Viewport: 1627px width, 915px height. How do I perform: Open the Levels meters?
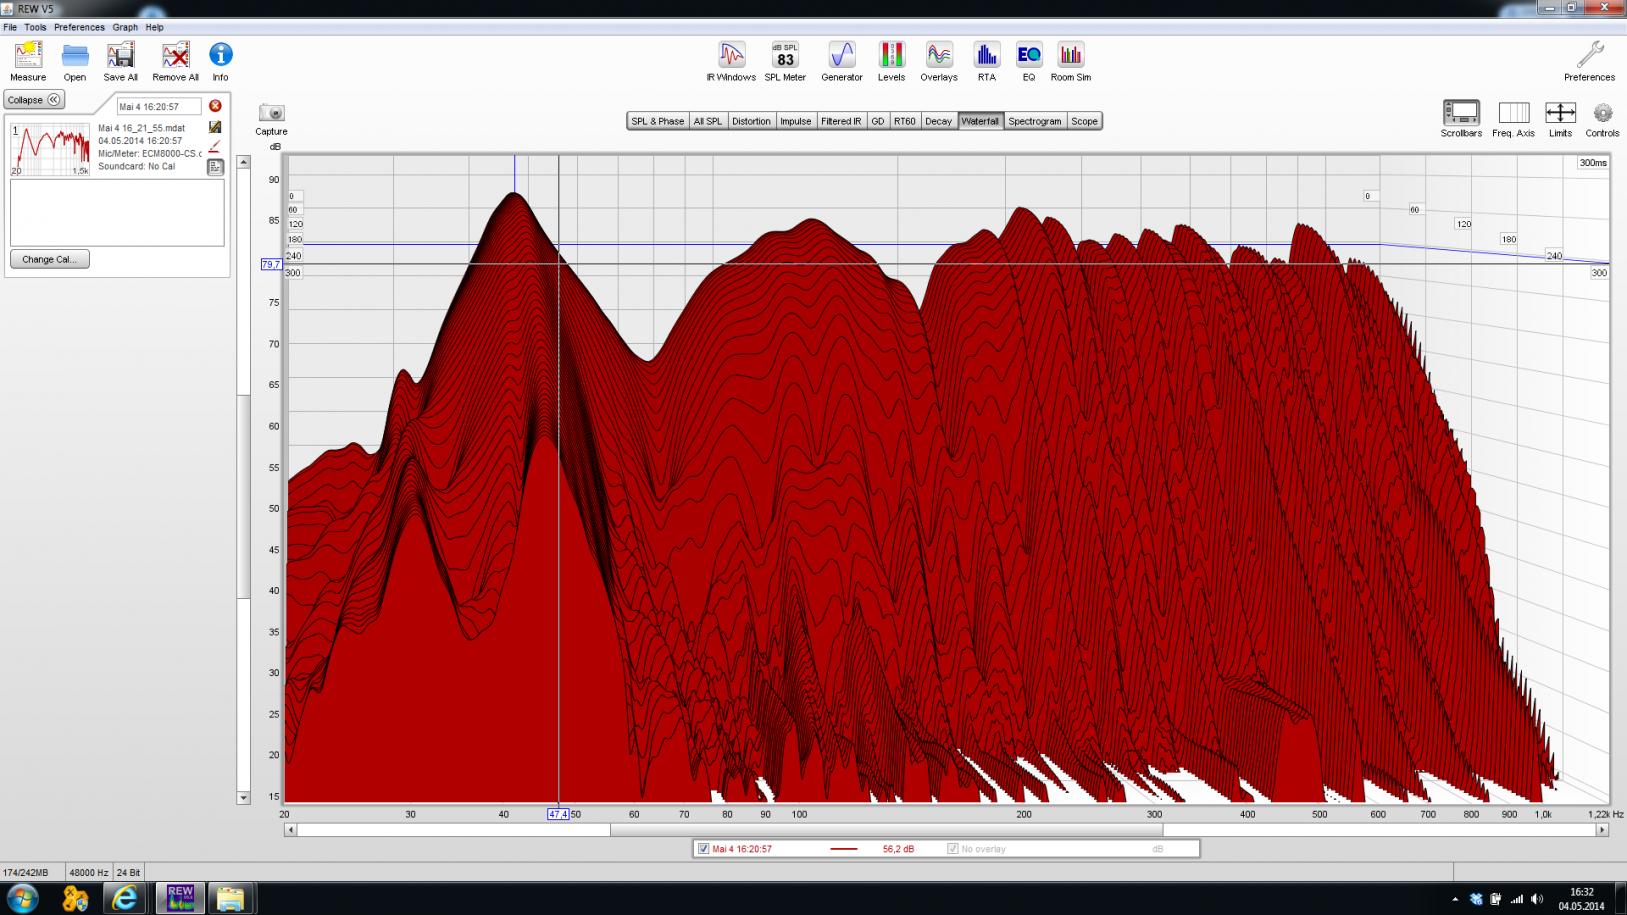click(x=891, y=62)
